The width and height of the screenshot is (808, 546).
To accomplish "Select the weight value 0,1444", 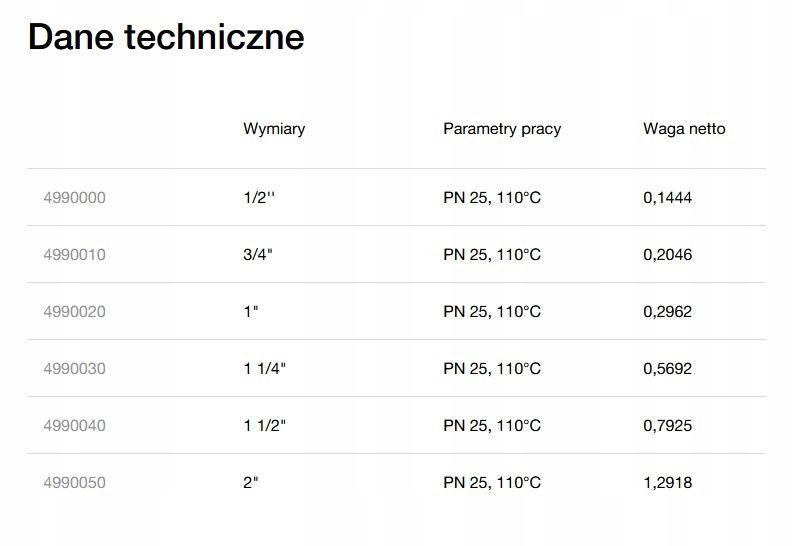I will tap(667, 198).
